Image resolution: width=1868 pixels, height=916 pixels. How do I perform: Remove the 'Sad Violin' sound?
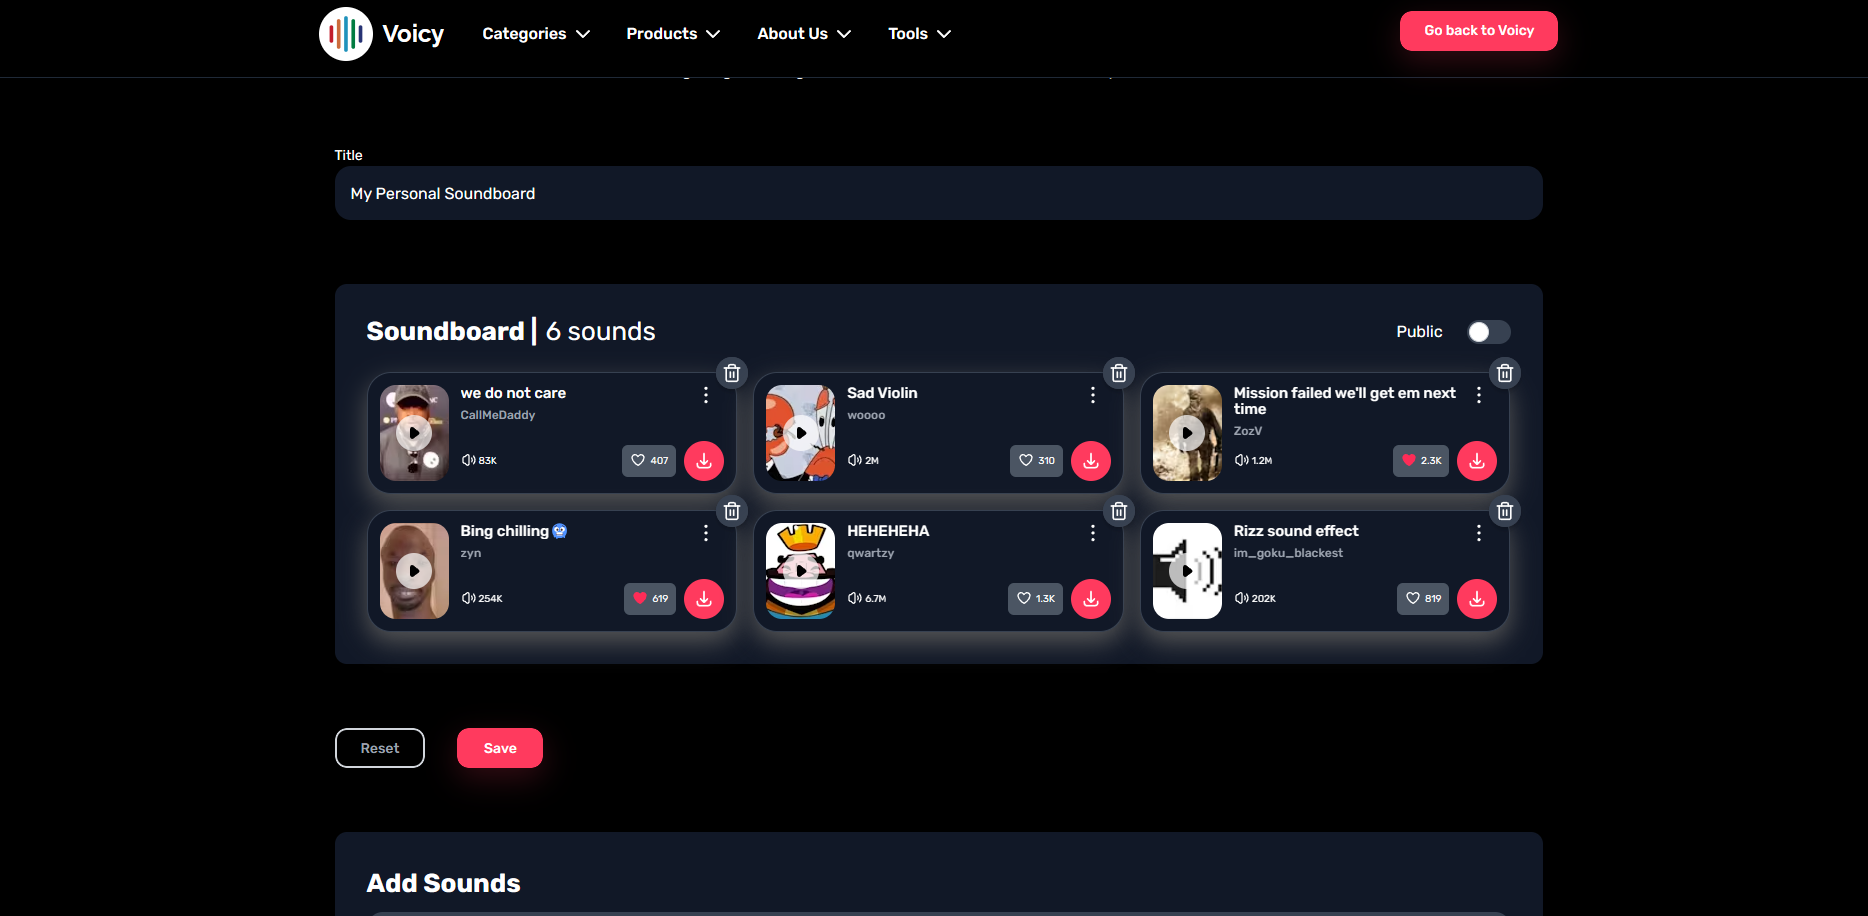(x=1118, y=372)
